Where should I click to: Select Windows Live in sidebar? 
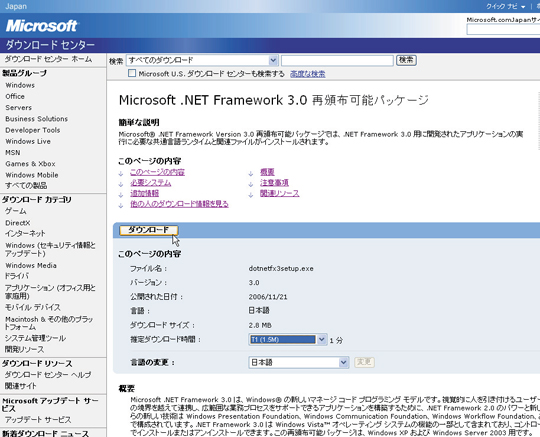coord(28,142)
